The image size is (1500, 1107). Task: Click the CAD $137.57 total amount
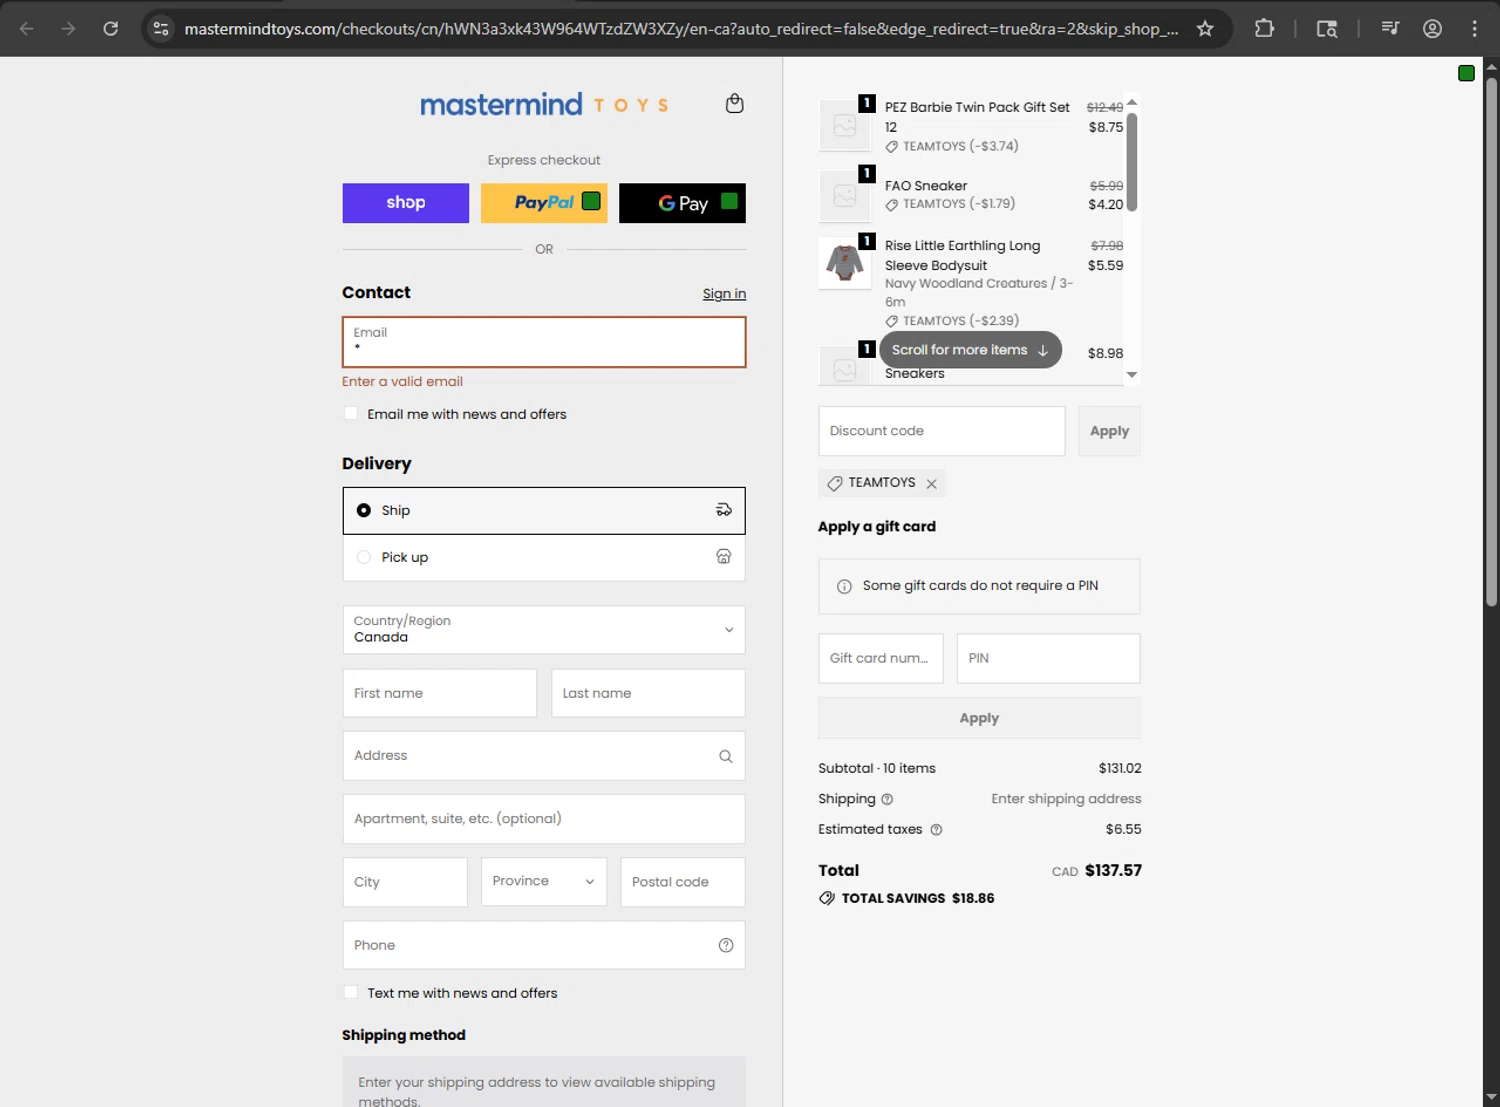pyautogui.click(x=1096, y=871)
